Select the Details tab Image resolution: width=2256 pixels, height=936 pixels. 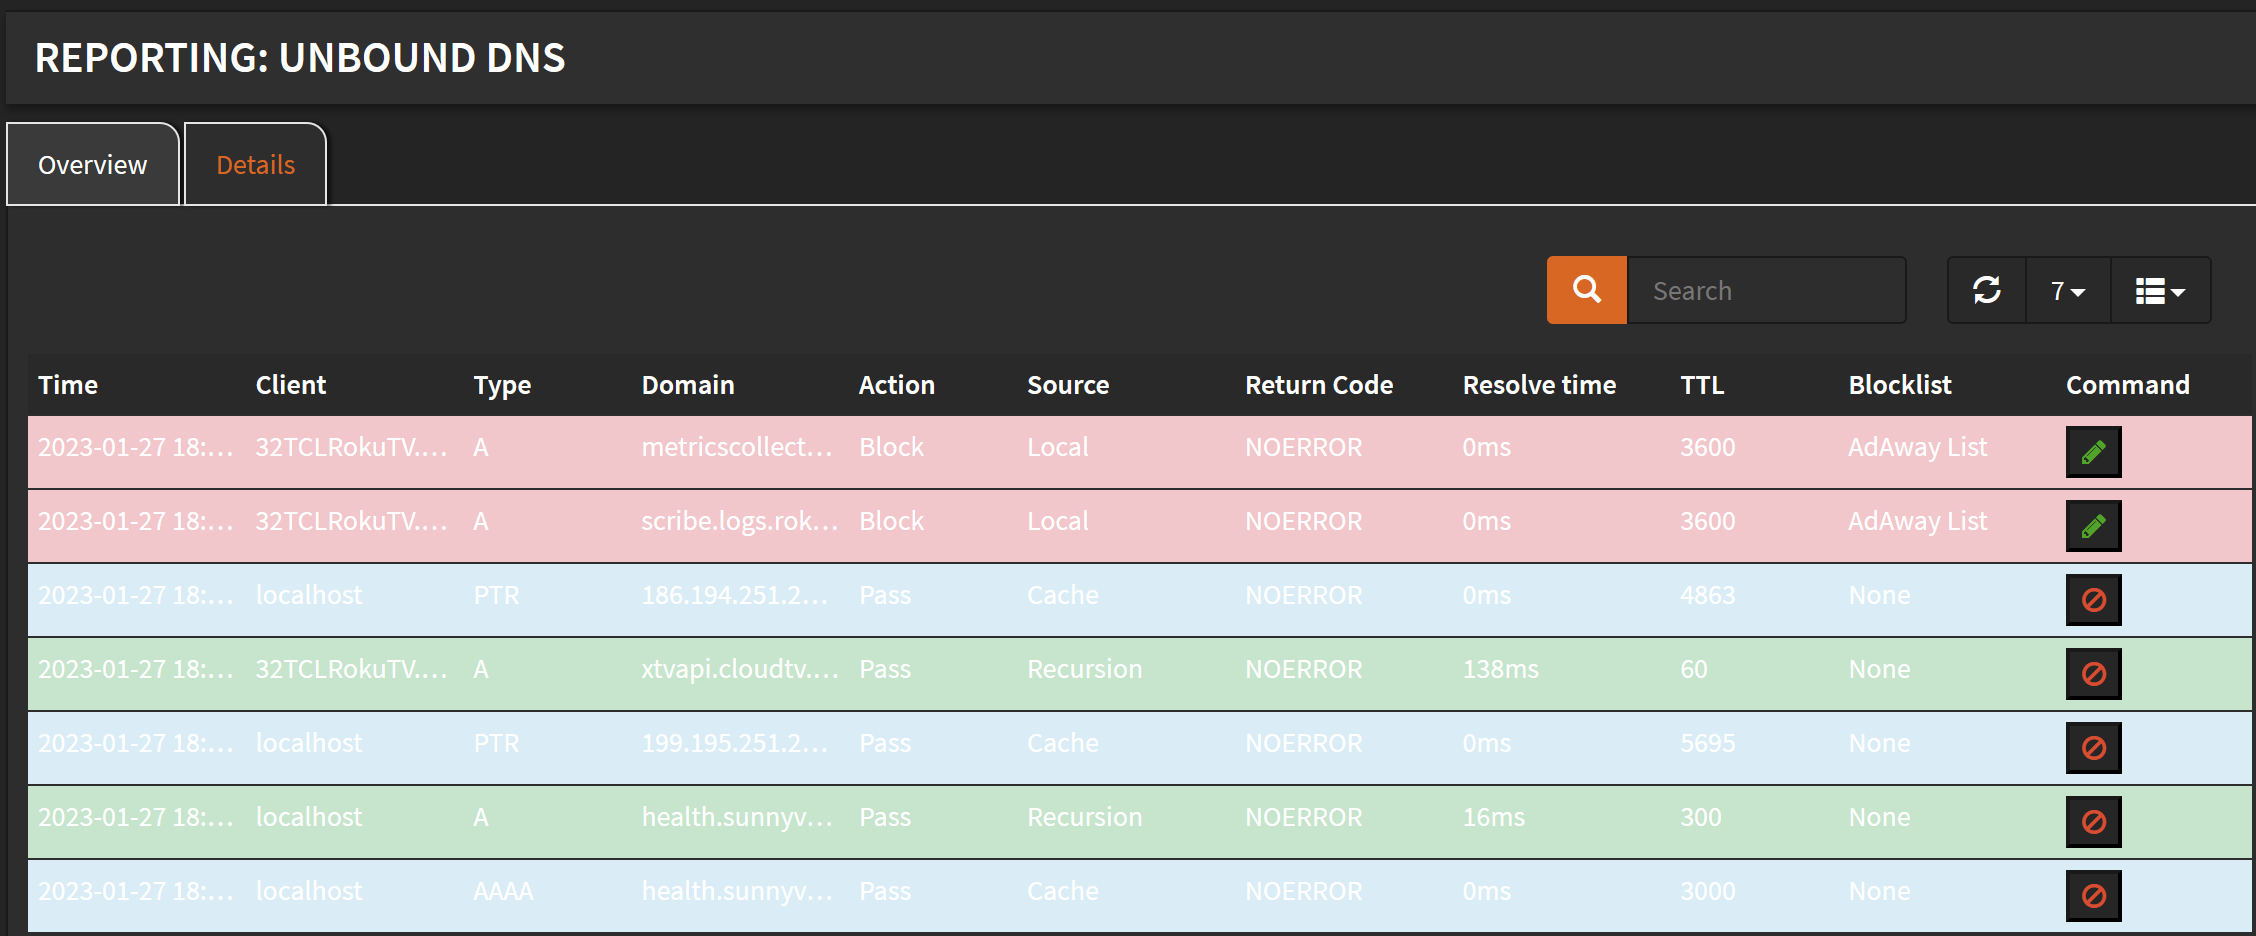point(255,163)
